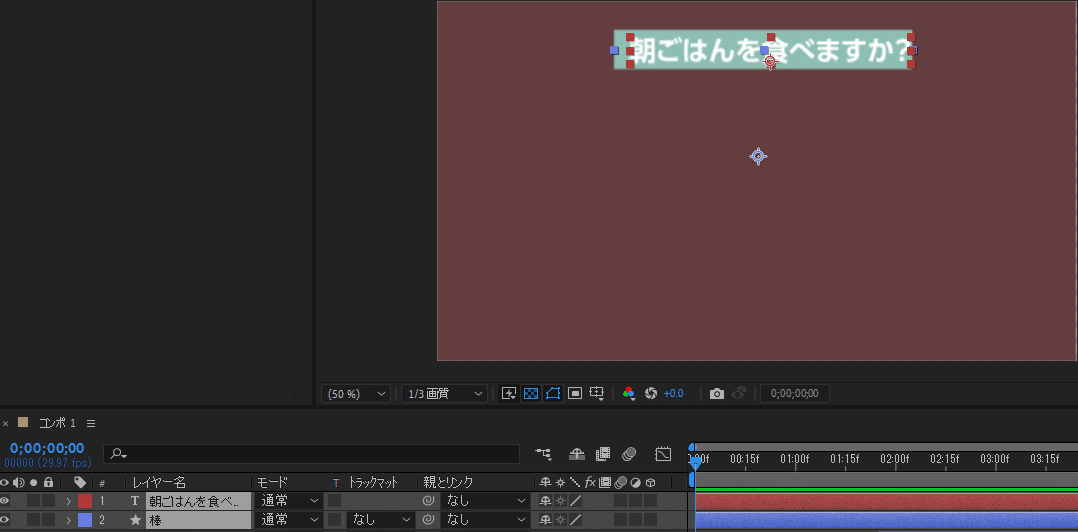Click the viewer timecode 0;00;00;00 button
The width and height of the screenshot is (1078, 532).
[795, 394]
